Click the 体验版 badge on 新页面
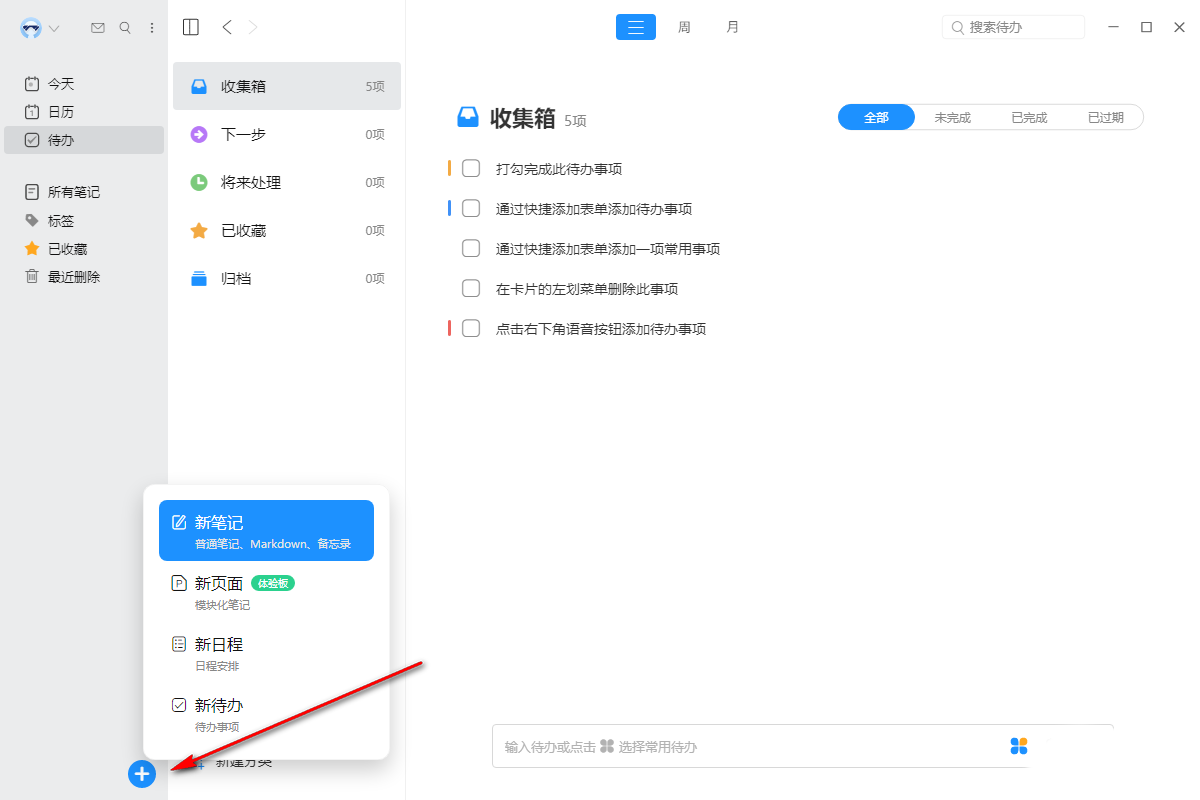The width and height of the screenshot is (1200, 800). [x=273, y=583]
